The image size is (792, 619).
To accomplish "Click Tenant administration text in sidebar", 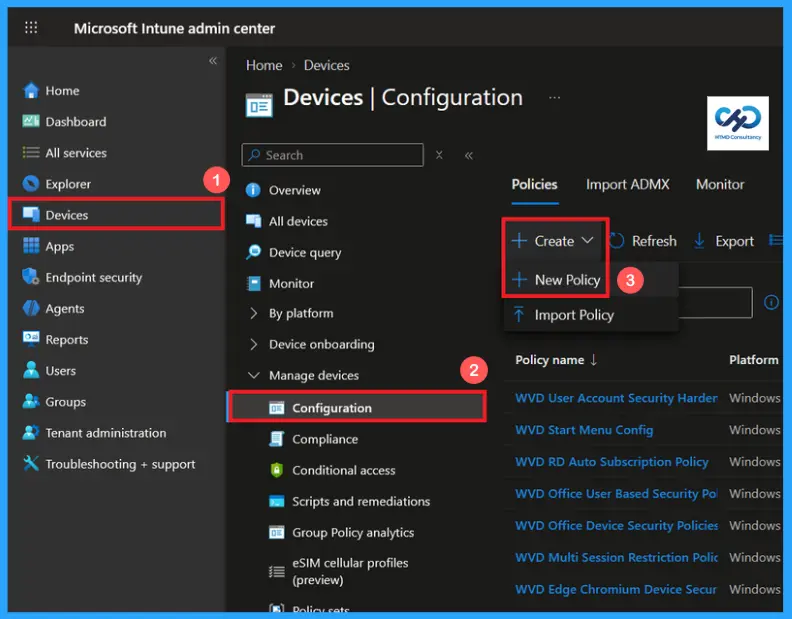I will pyautogui.click(x=106, y=433).
